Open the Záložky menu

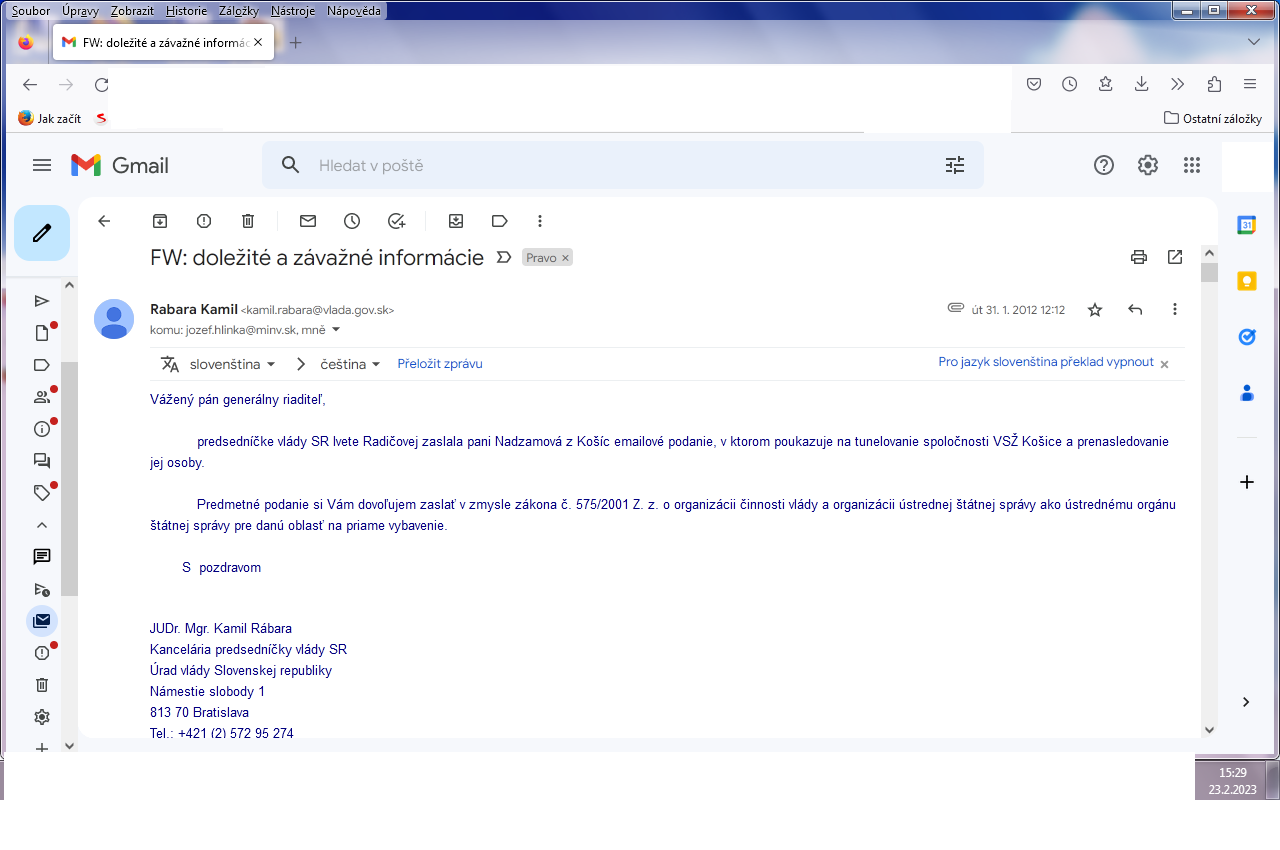(x=238, y=11)
